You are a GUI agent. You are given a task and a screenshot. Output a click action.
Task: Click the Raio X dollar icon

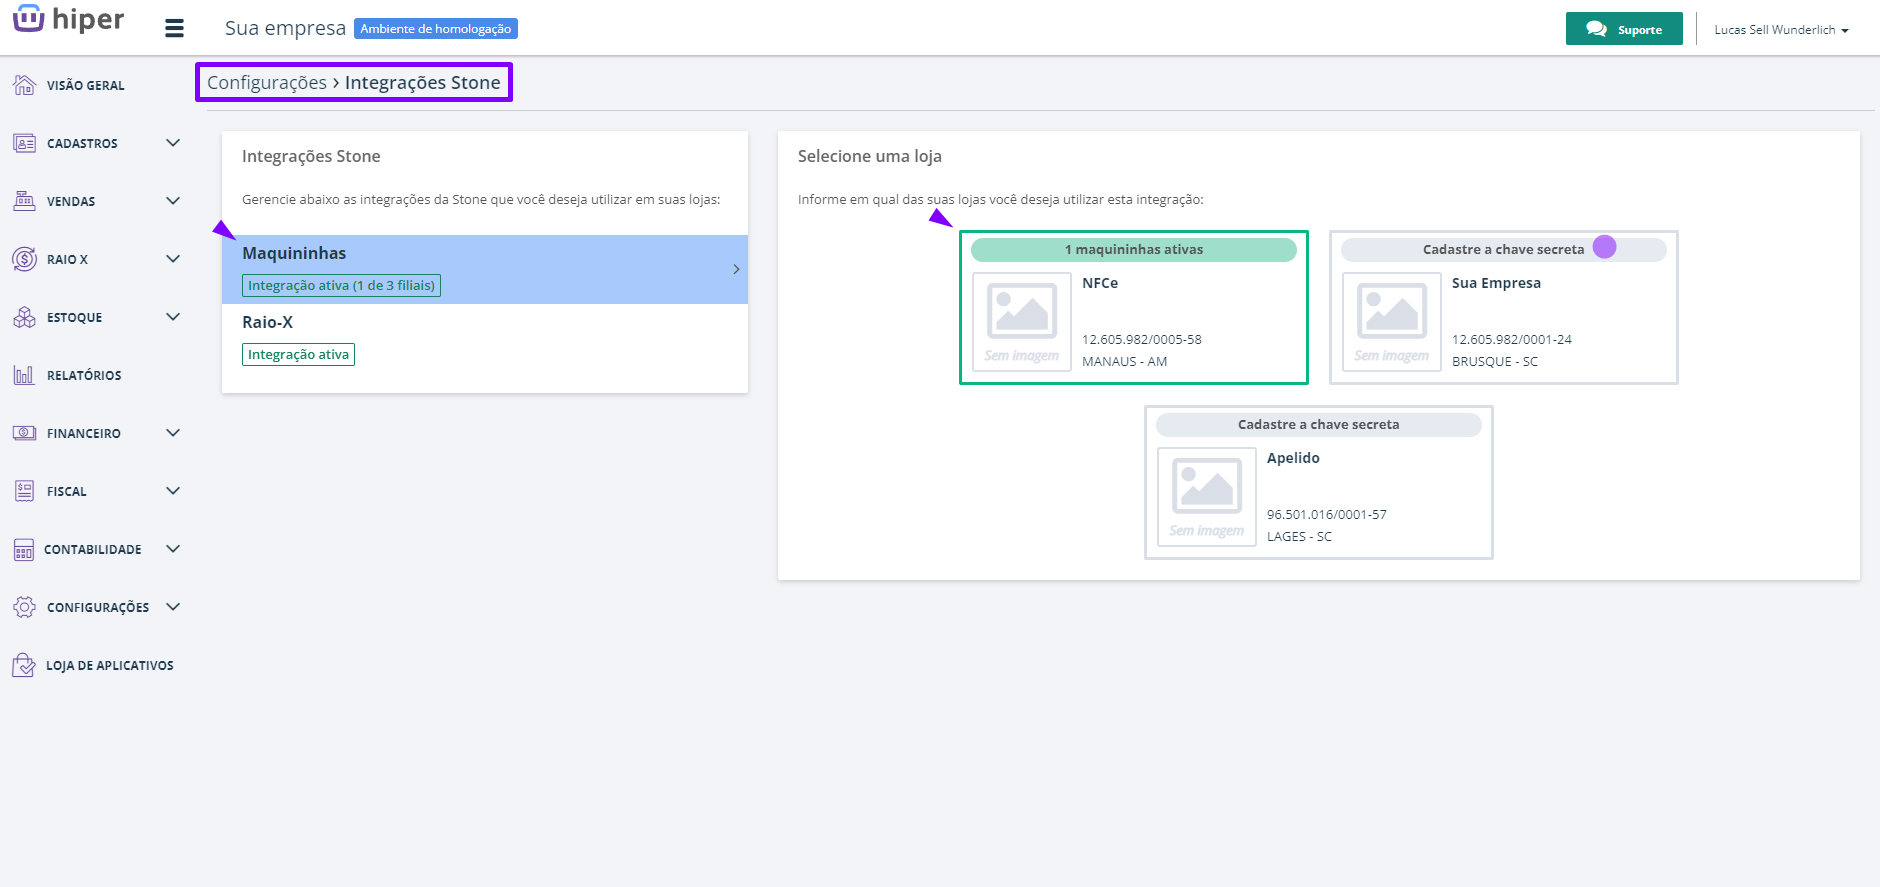[24, 259]
